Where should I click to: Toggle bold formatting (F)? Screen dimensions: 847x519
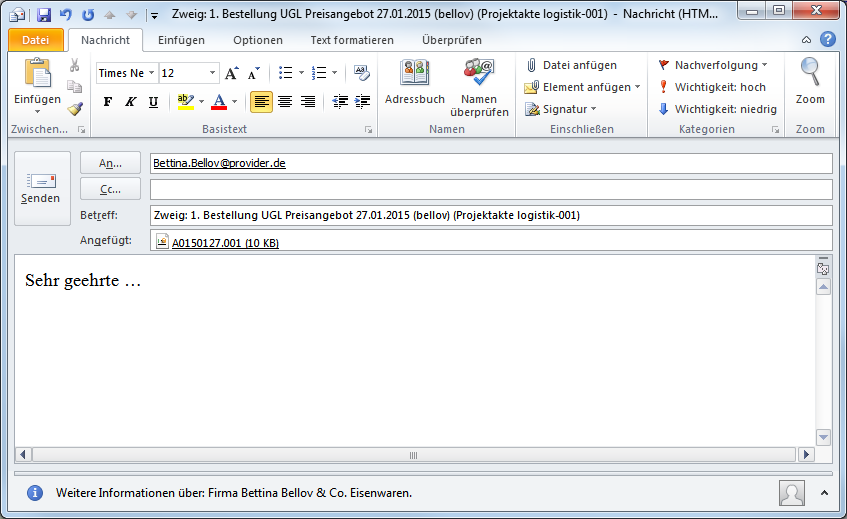(x=108, y=102)
